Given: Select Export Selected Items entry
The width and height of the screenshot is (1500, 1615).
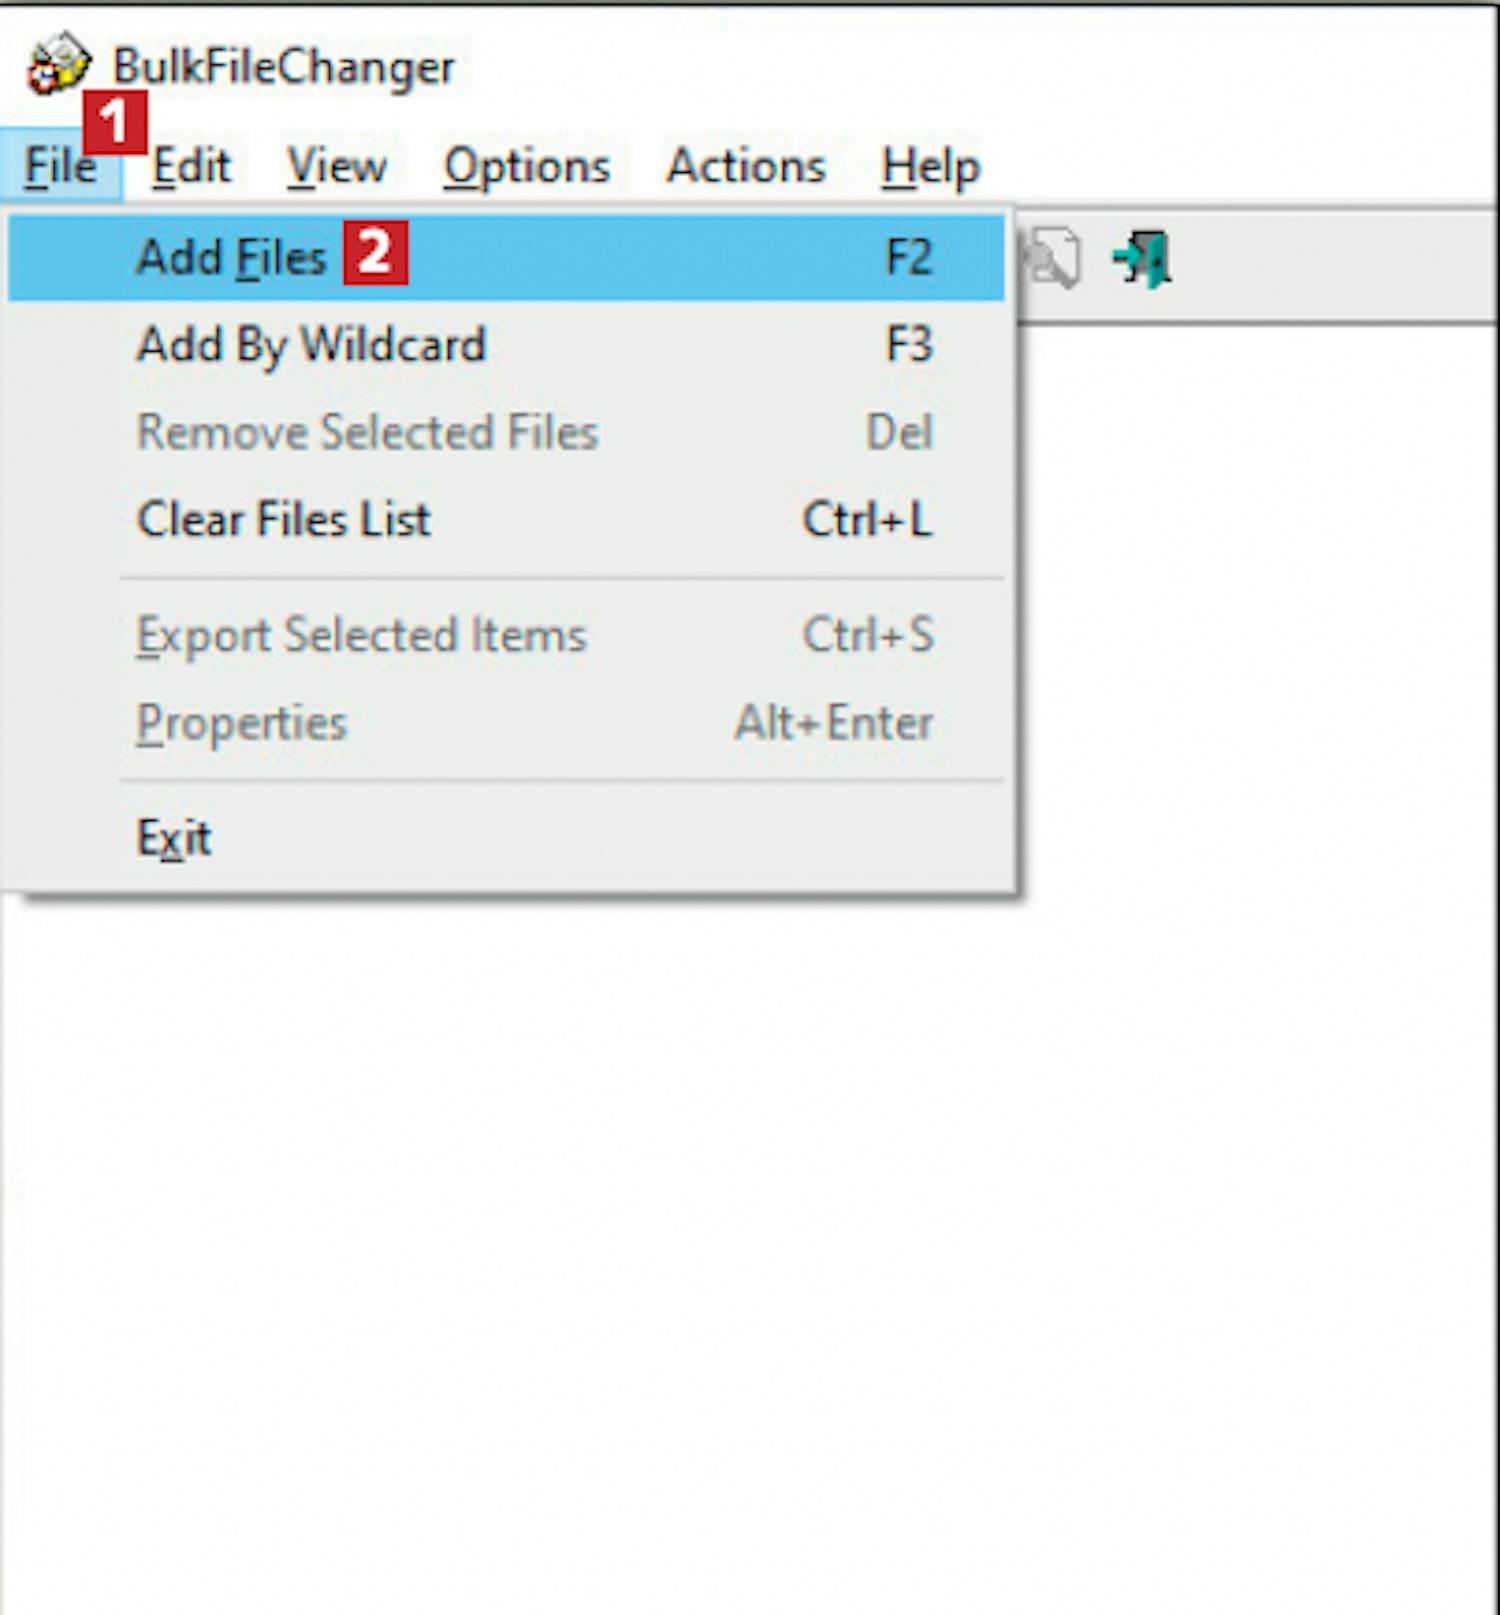Looking at the screenshot, I should [506, 635].
